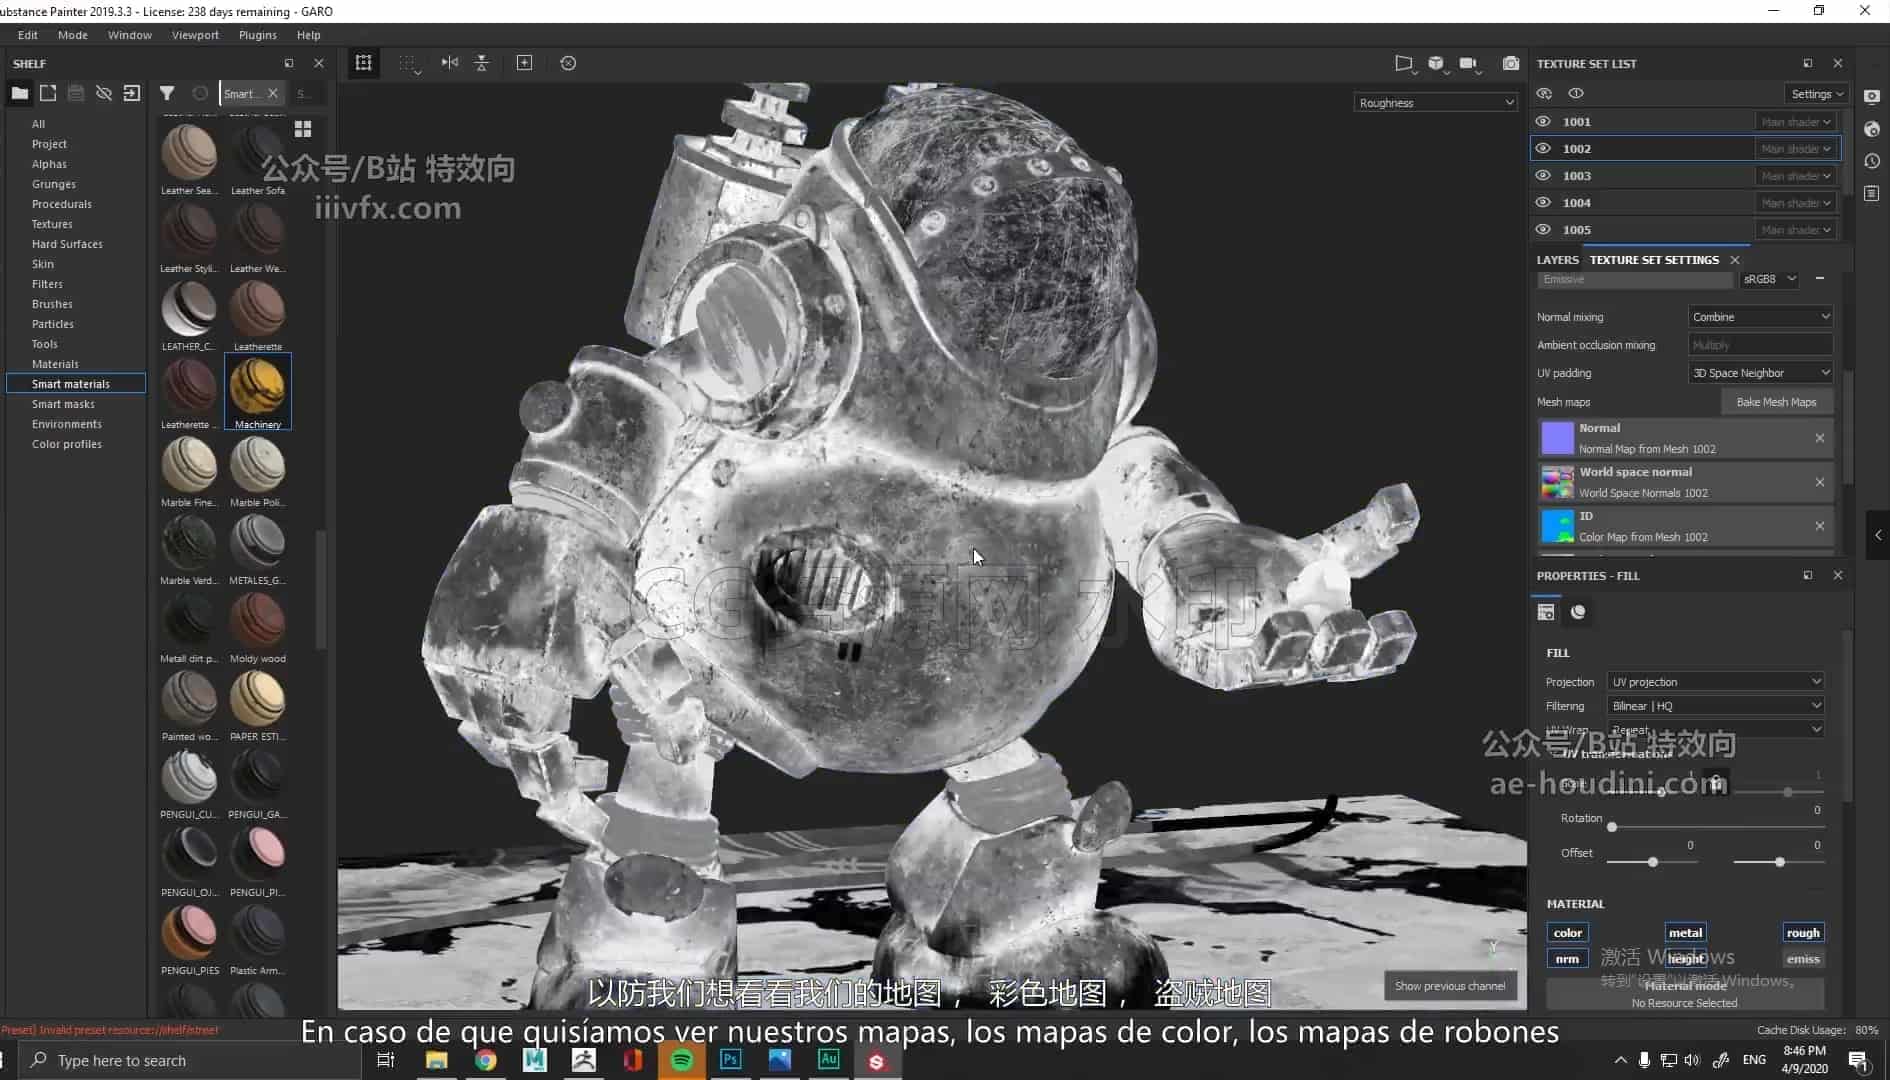Open the Viewport menu

195,35
